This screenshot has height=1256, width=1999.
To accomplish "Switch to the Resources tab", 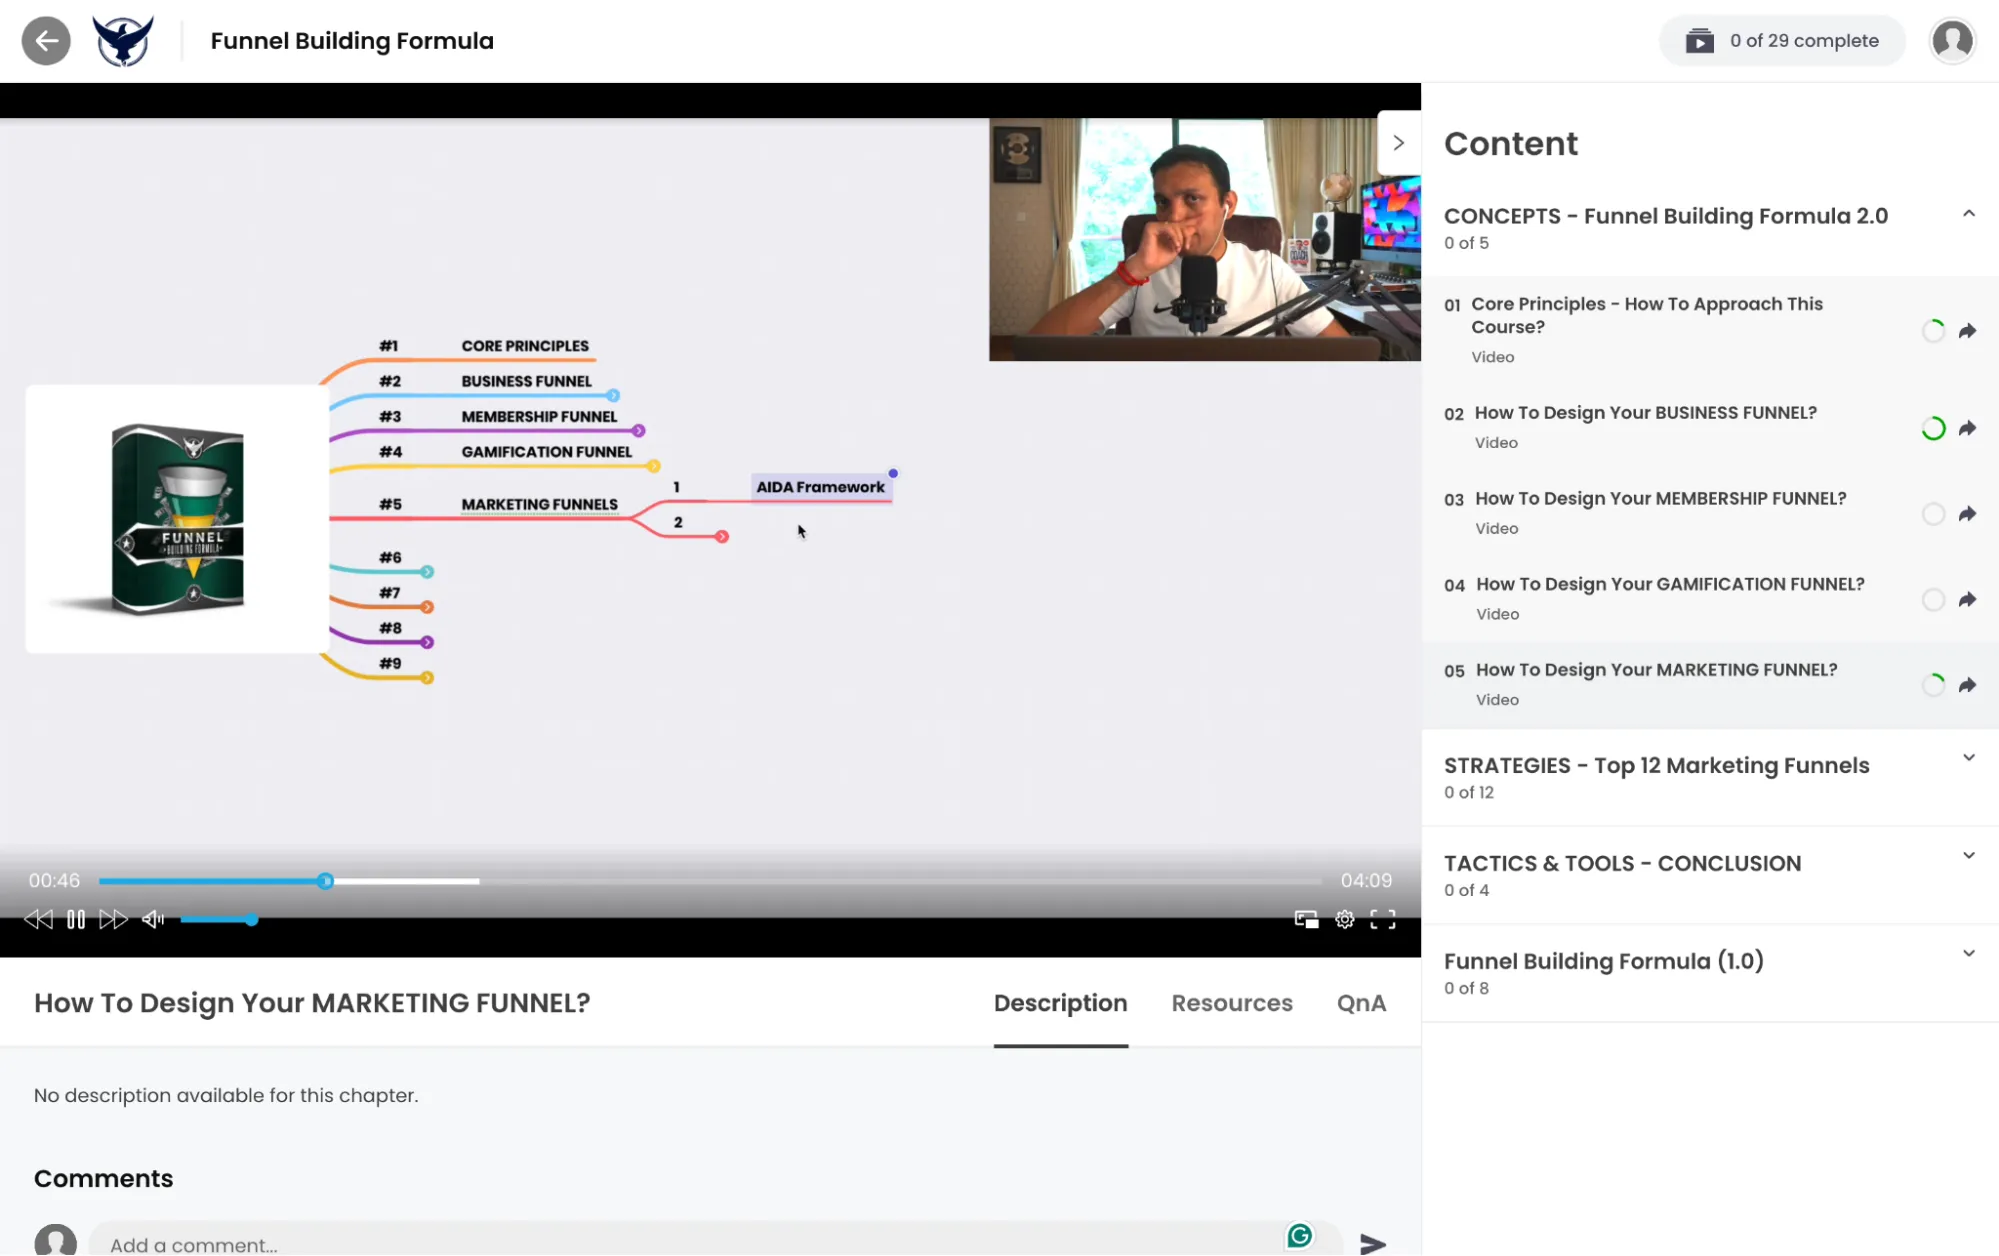I will click(1231, 1003).
